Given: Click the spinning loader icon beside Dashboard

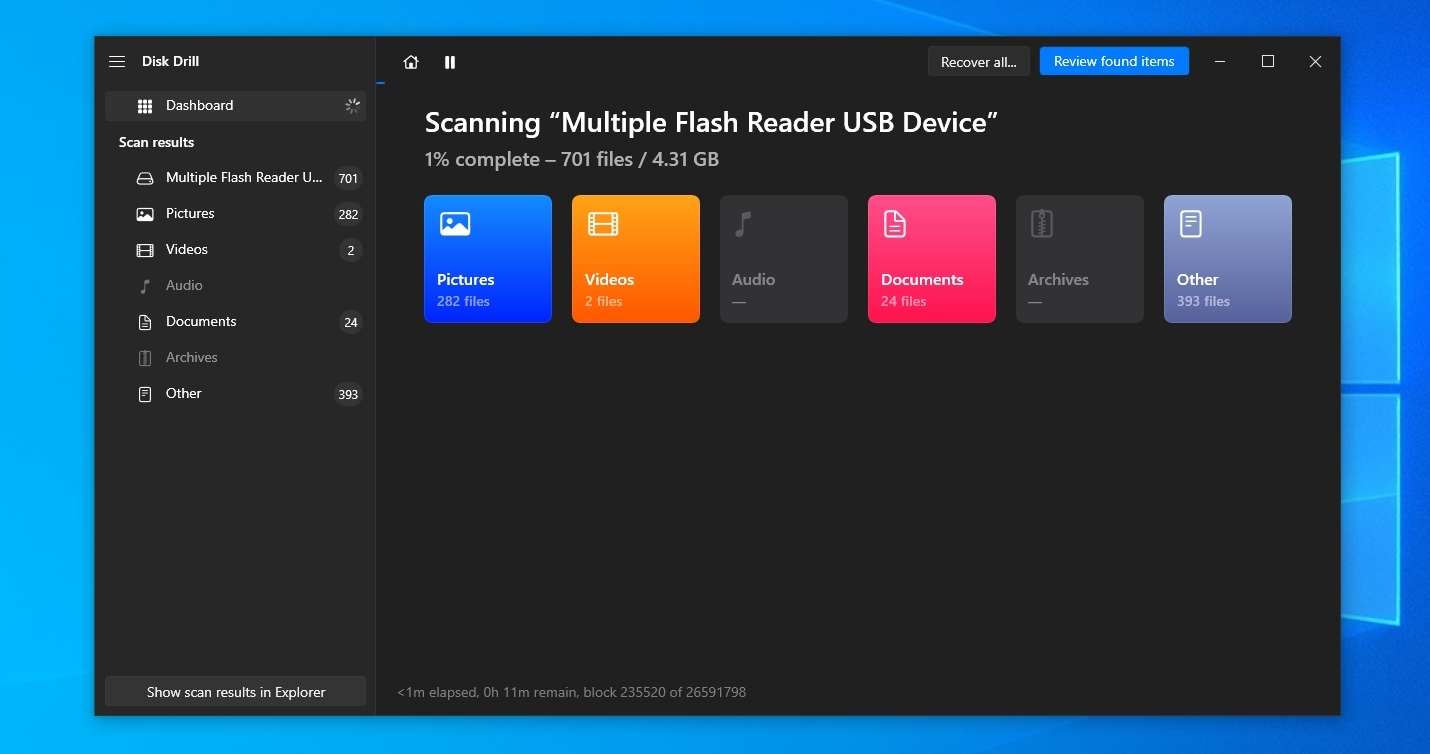Looking at the screenshot, I should tap(352, 106).
